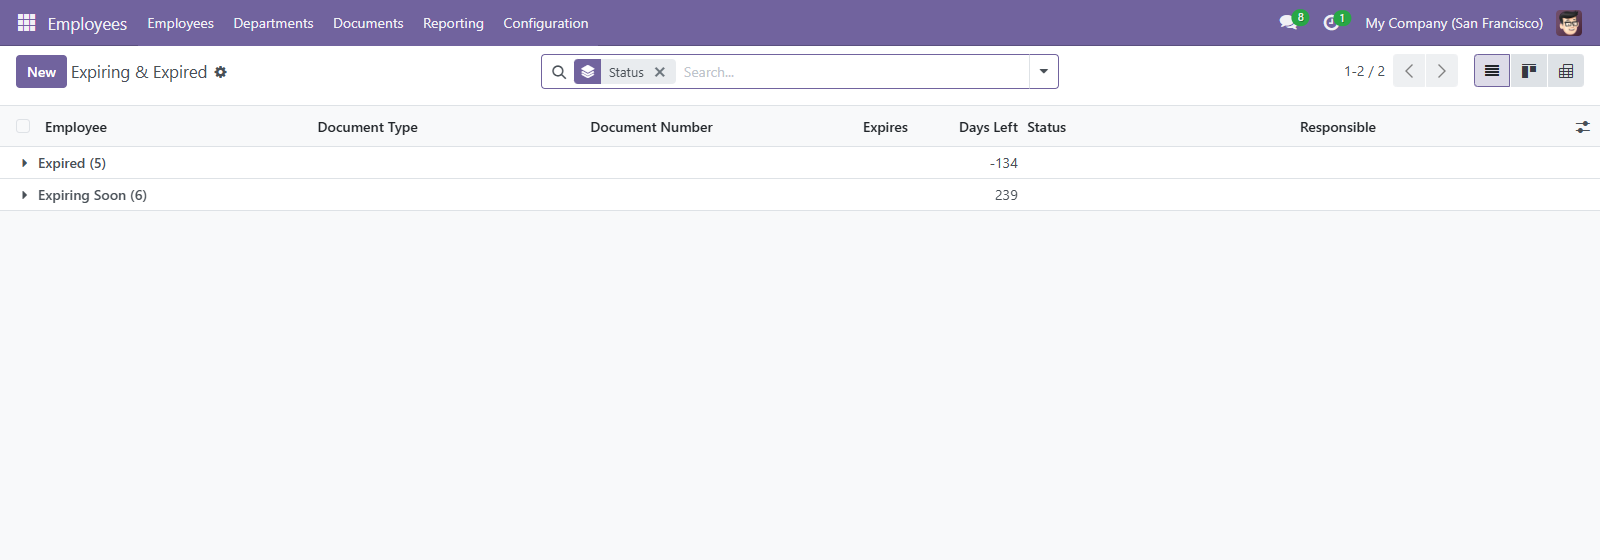Screen dimensions: 1600x560
Task: Sort by Days Left column
Action: coord(988,127)
